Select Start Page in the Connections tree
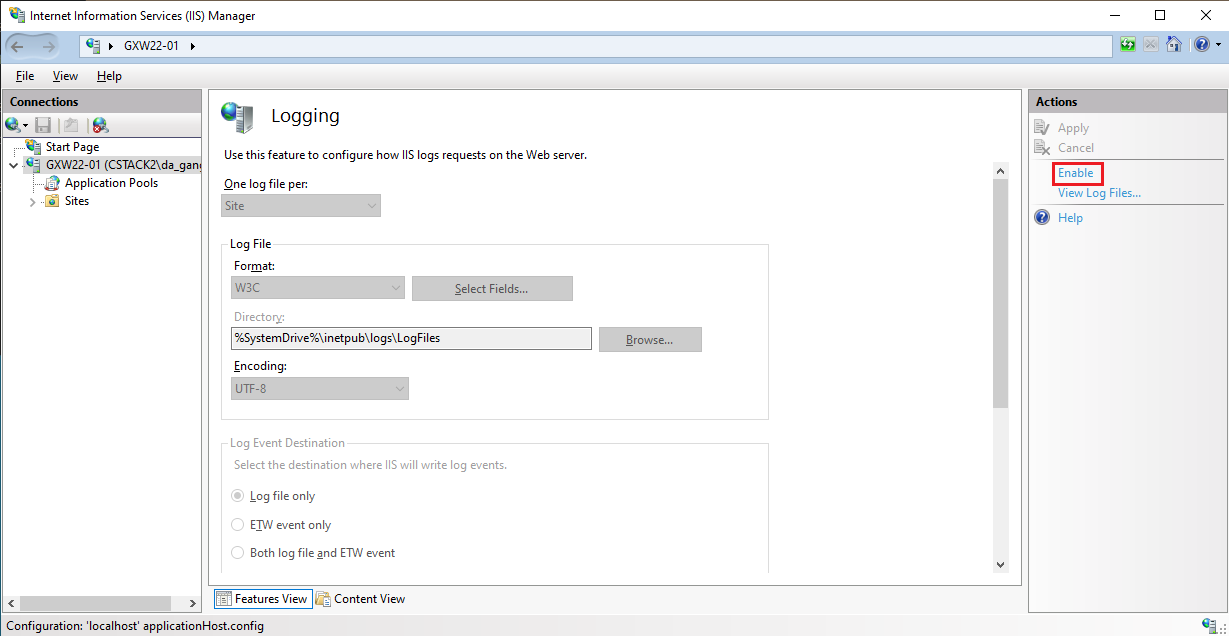The width and height of the screenshot is (1229, 636). click(73, 147)
